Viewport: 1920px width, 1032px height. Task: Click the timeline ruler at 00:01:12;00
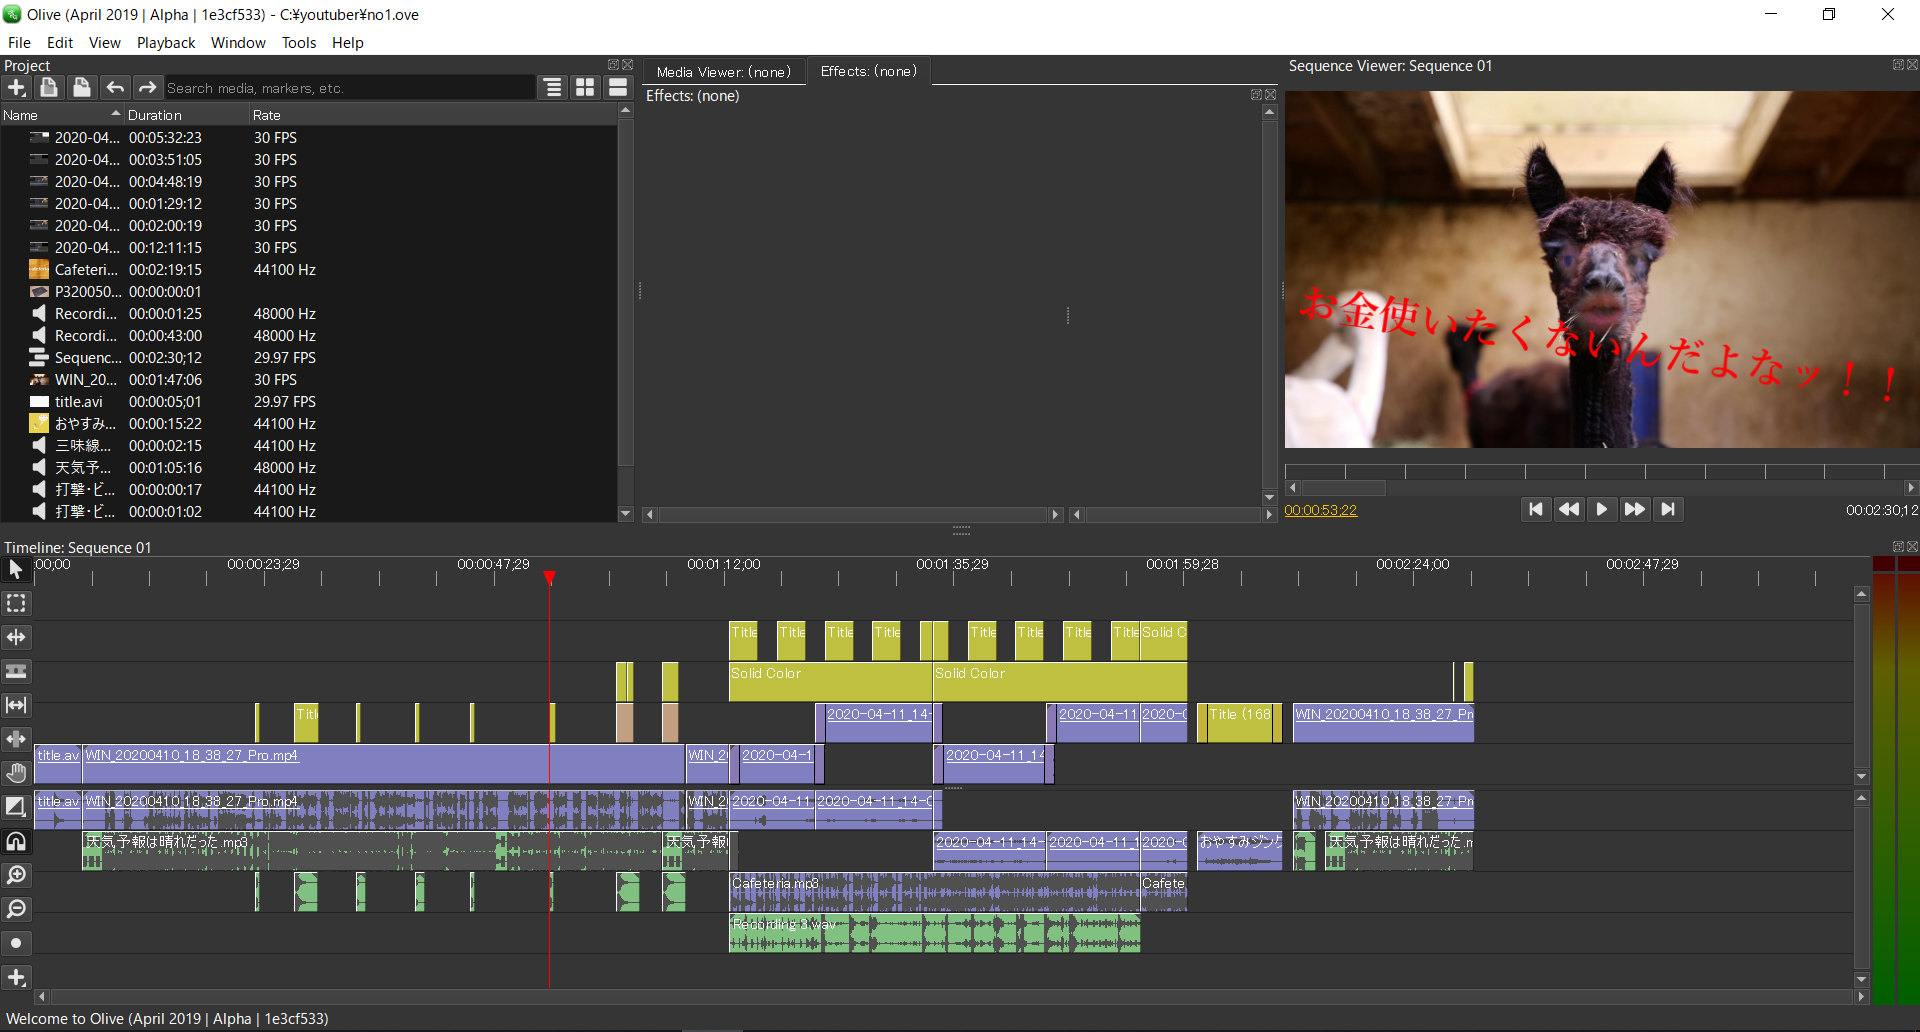coord(724,565)
